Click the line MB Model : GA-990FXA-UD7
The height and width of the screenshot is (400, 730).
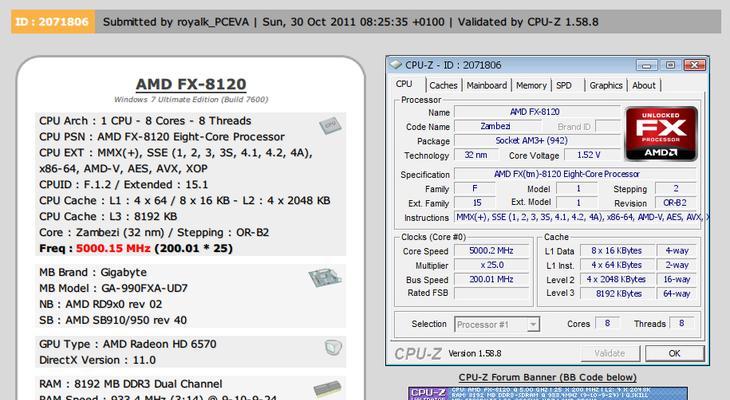113,288
